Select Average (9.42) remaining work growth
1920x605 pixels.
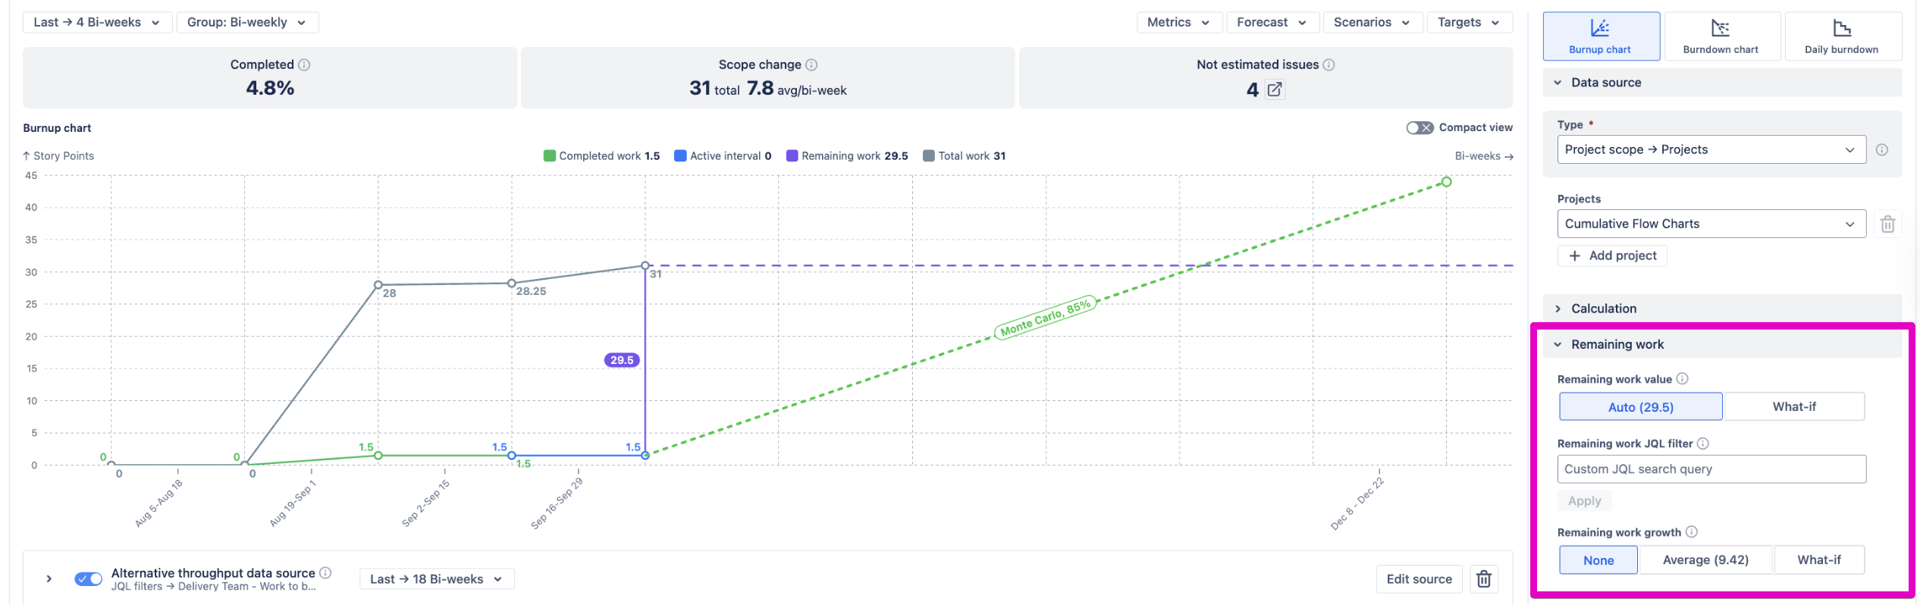point(1705,560)
